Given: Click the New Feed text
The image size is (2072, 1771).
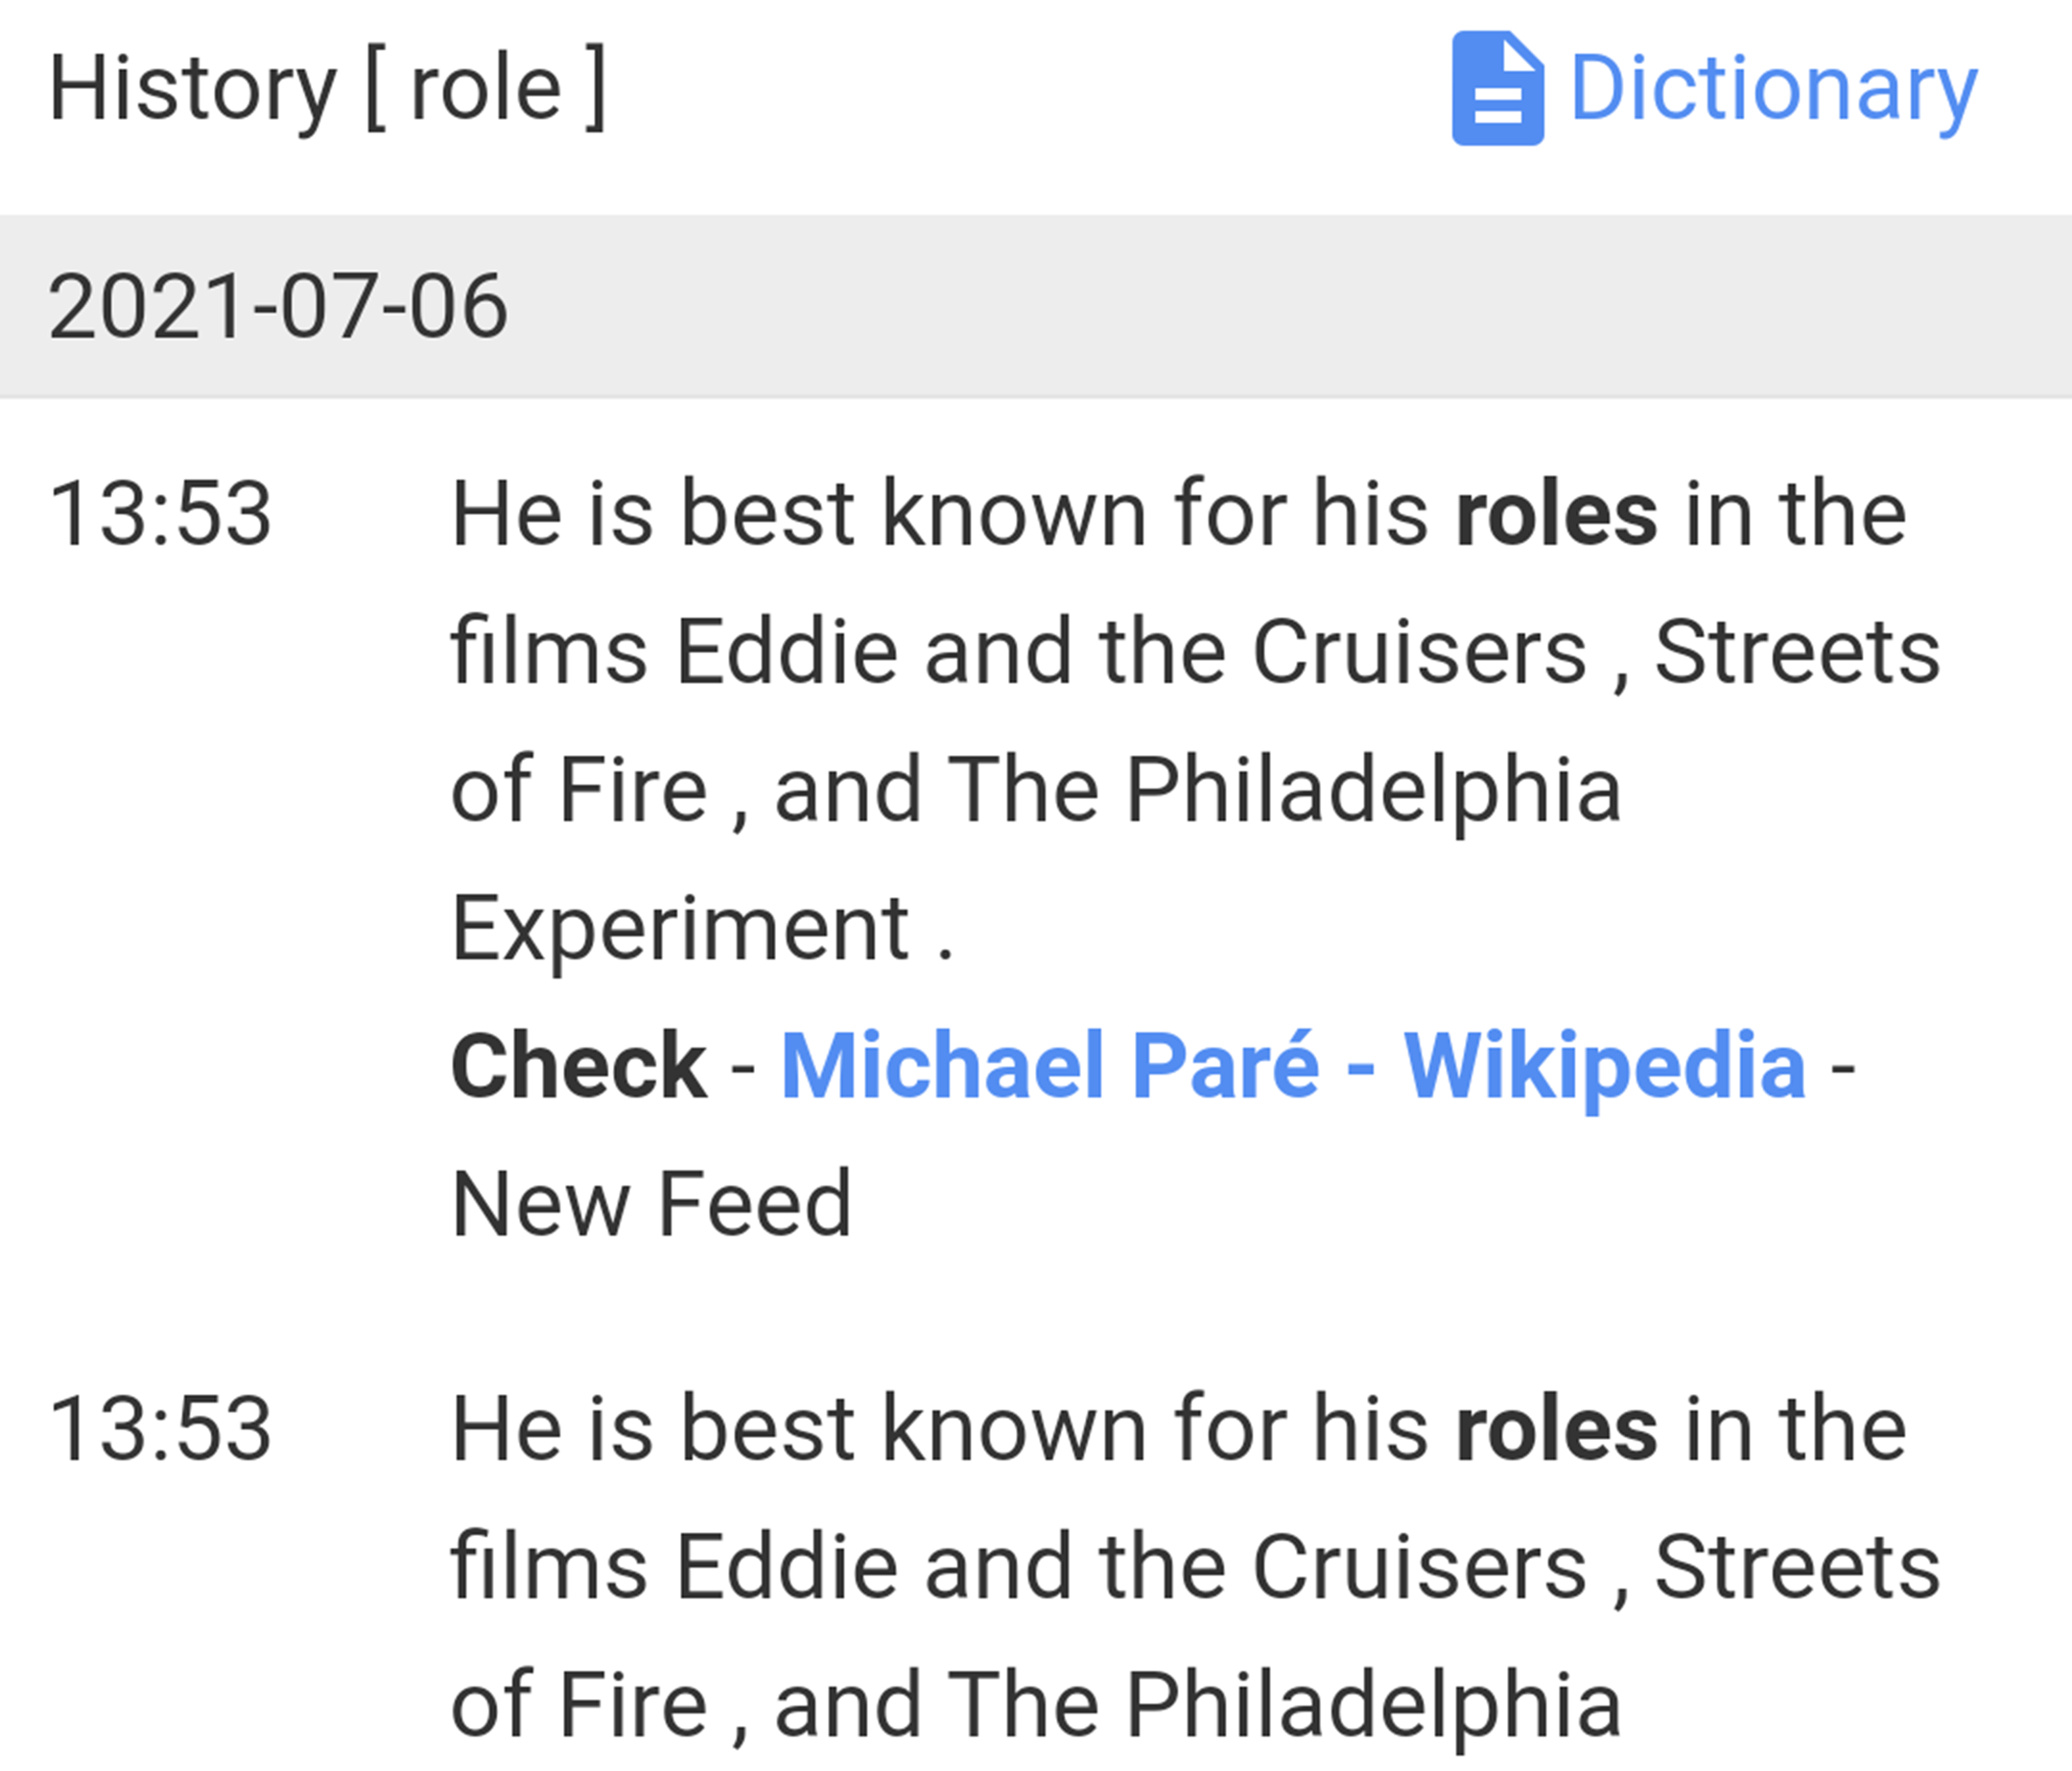Looking at the screenshot, I should pyautogui.click(x=651, y=1204).
